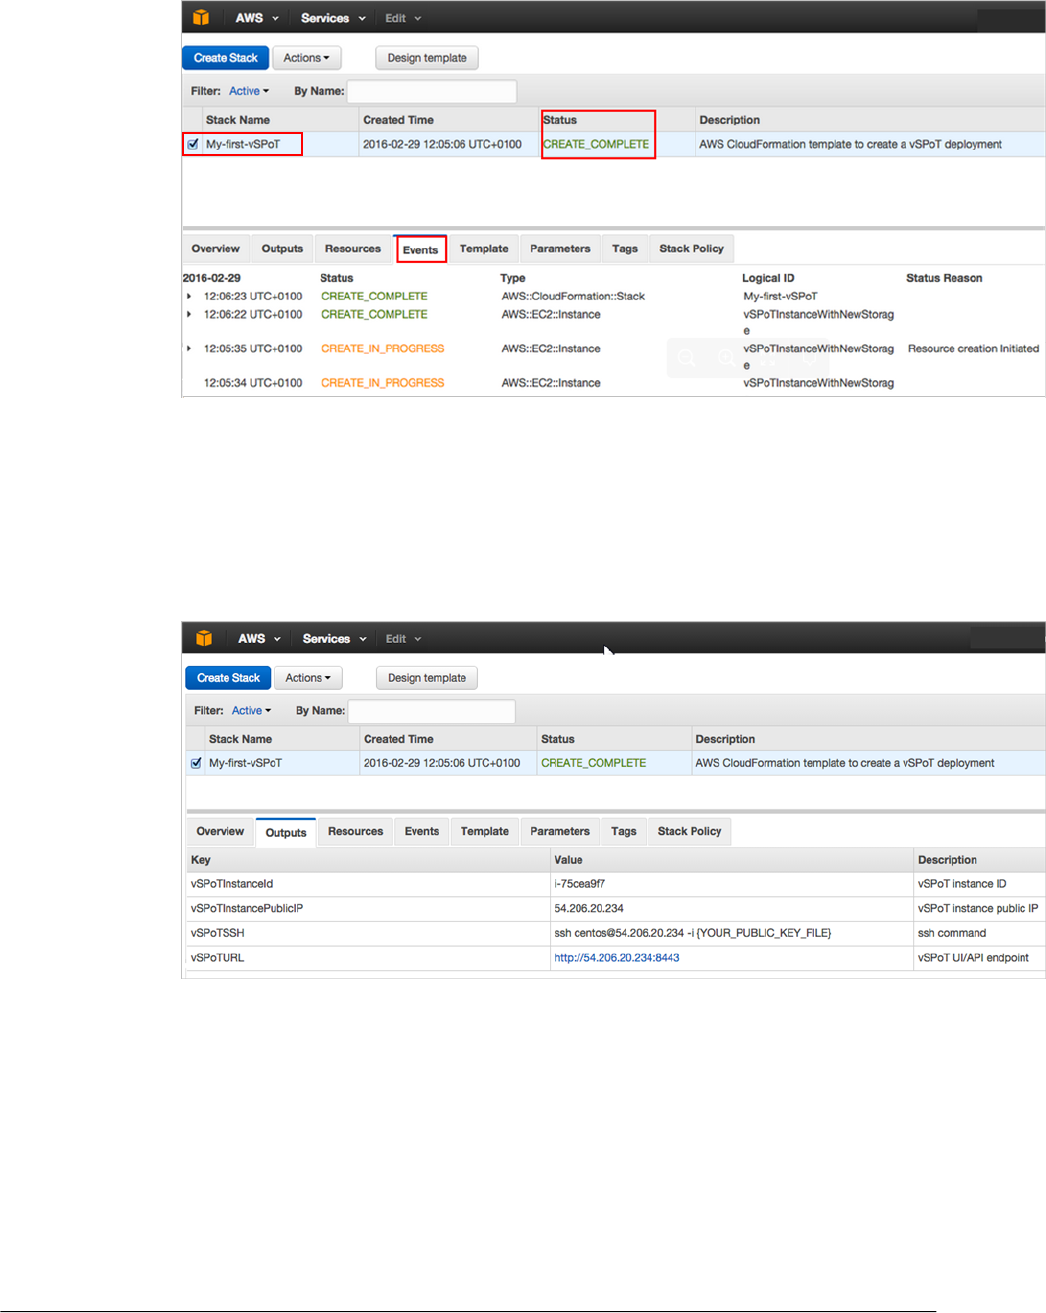
Task: Switch to Outputs tab in top console
Action: (282, 249)
